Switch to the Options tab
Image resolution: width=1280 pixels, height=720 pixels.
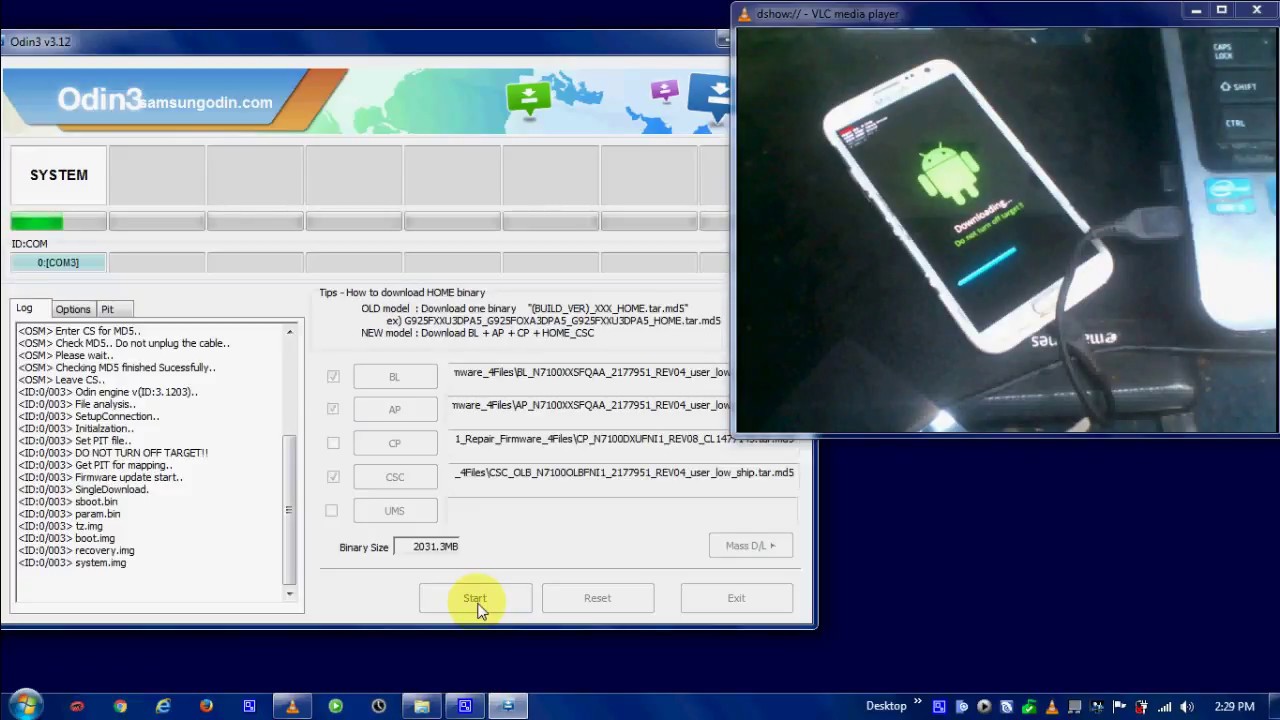point(73,310)
